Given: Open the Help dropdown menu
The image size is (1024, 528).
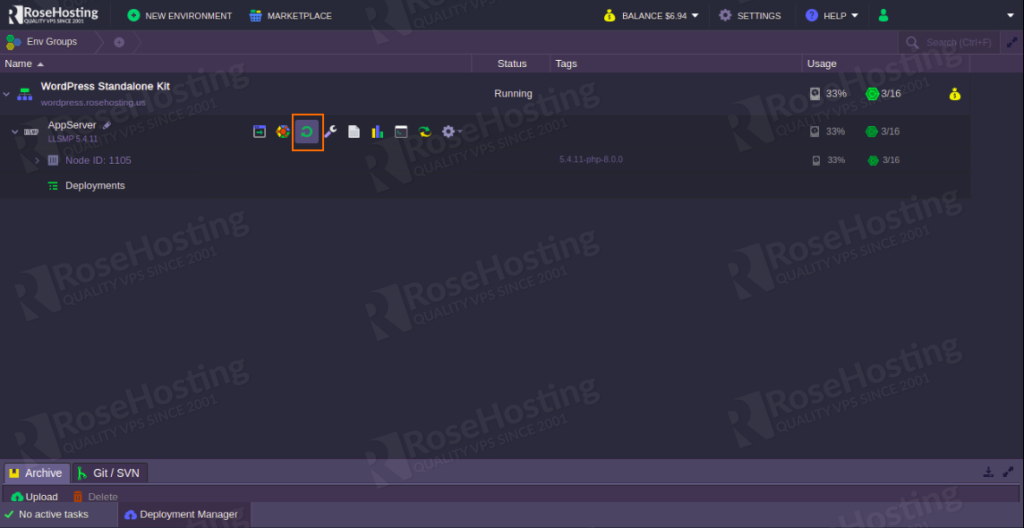Looking at the screenshot, I should 831,16.
